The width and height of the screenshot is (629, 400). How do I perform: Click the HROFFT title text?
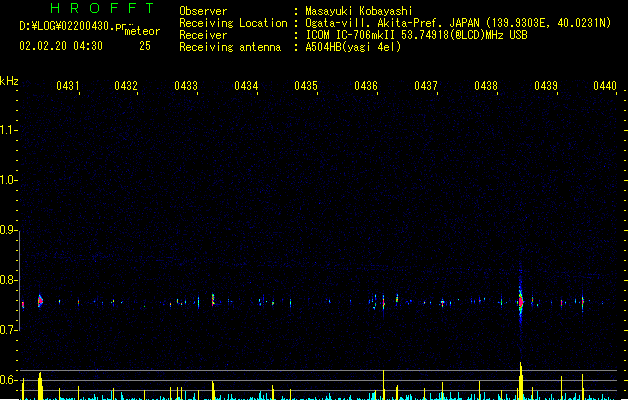coord(103,8)
